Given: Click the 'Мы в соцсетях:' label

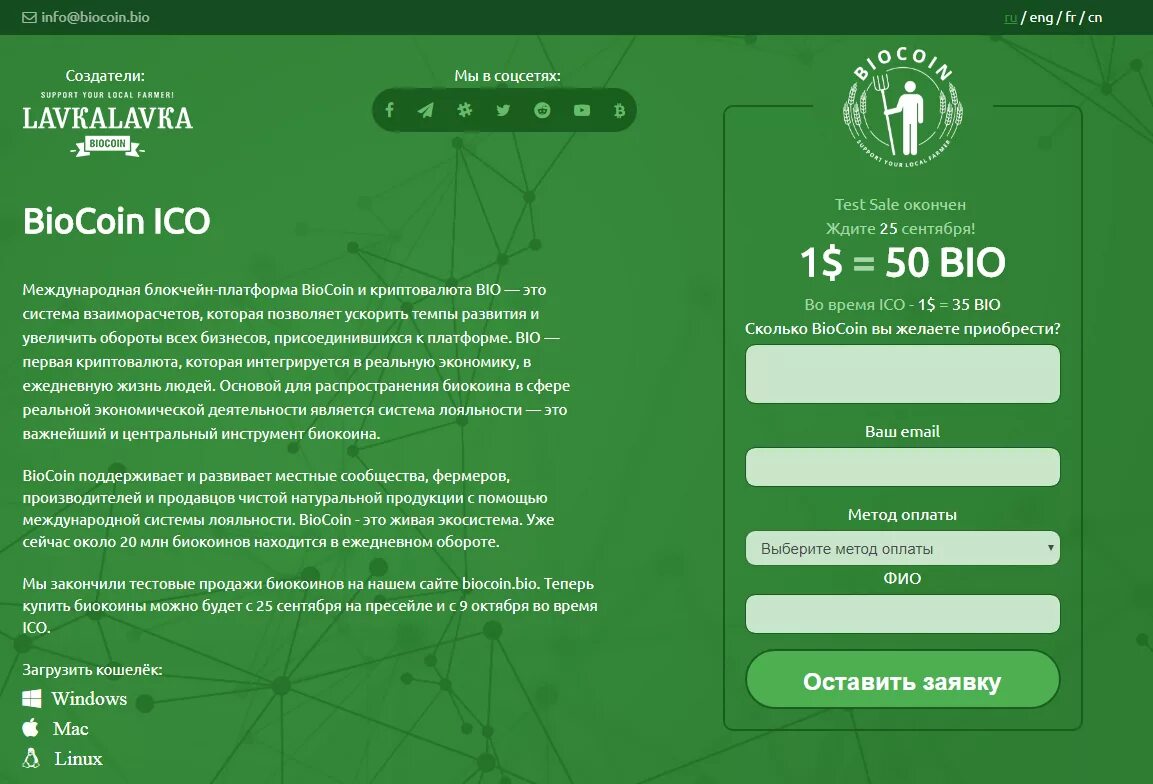Looking at the screenshot, I should coord(507,76).
